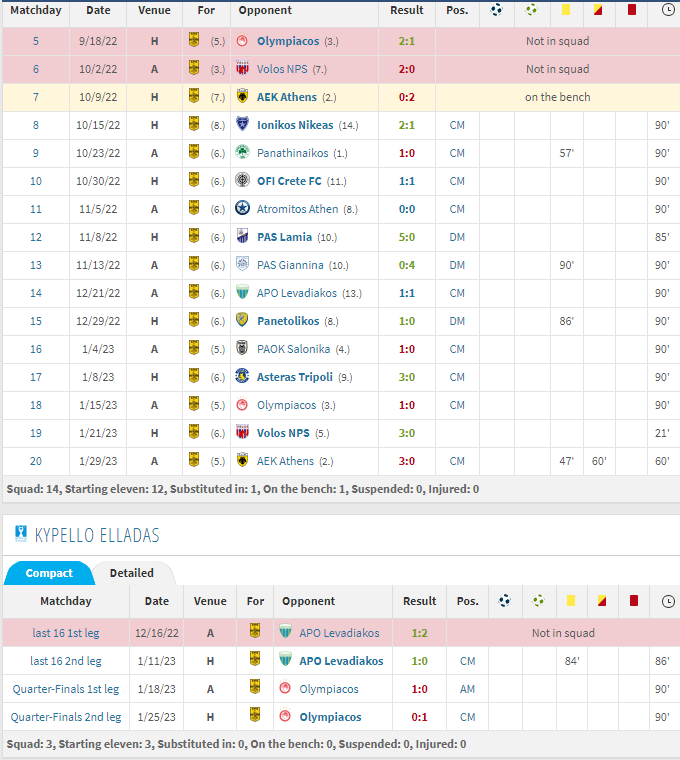The image size is (680, 760).
Task: Click assists icon in league table header
Action: point(532,10)
